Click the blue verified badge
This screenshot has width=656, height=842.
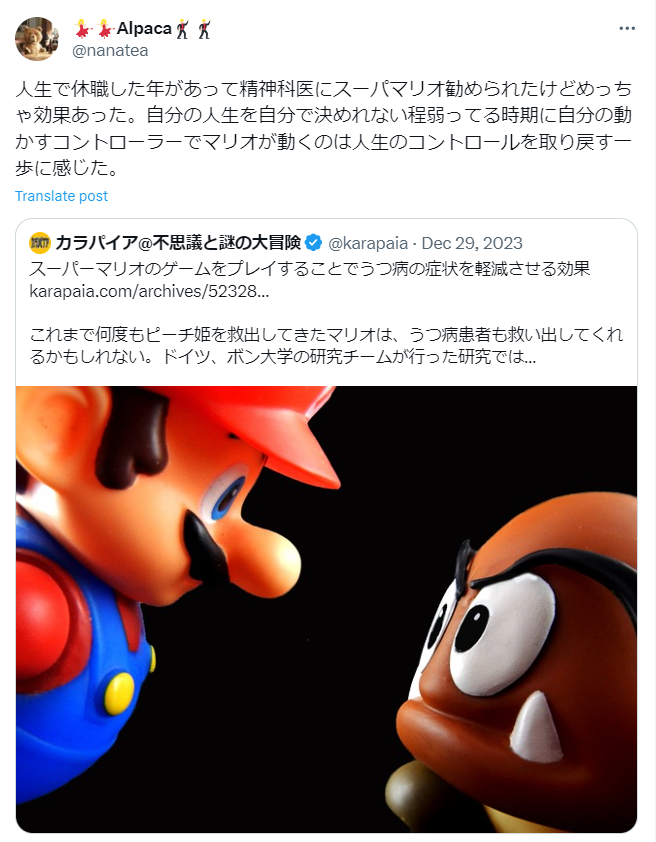pos(313,243)
